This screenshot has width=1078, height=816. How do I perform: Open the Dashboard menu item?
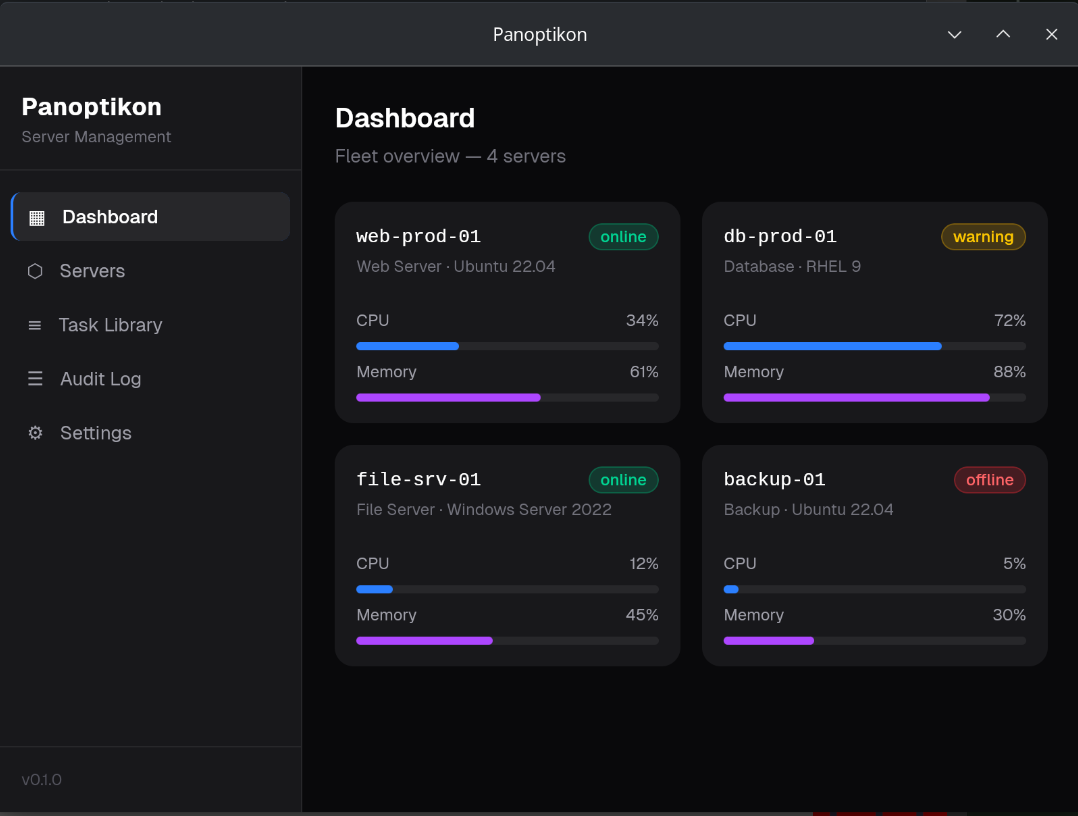point(151,217)
